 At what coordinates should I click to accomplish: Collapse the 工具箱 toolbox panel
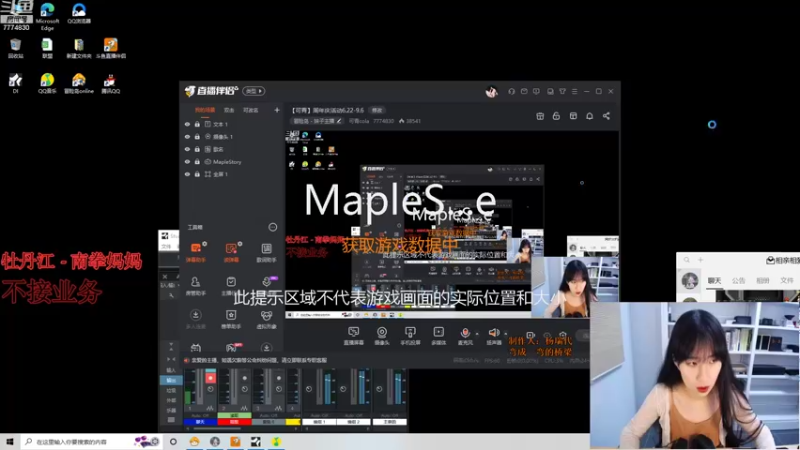coord(273,227)
